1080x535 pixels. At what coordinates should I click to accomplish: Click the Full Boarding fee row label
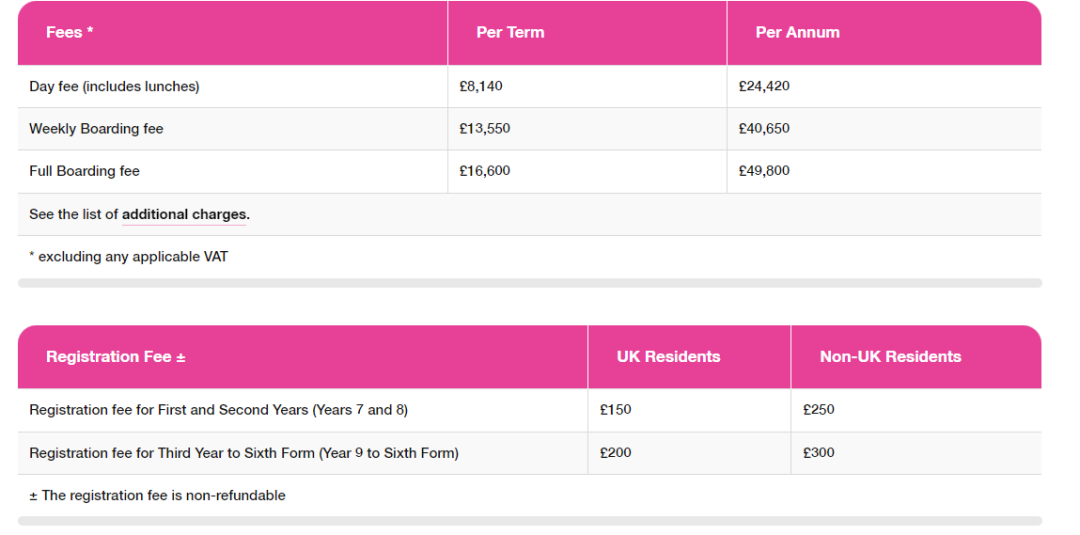point(84,171)
